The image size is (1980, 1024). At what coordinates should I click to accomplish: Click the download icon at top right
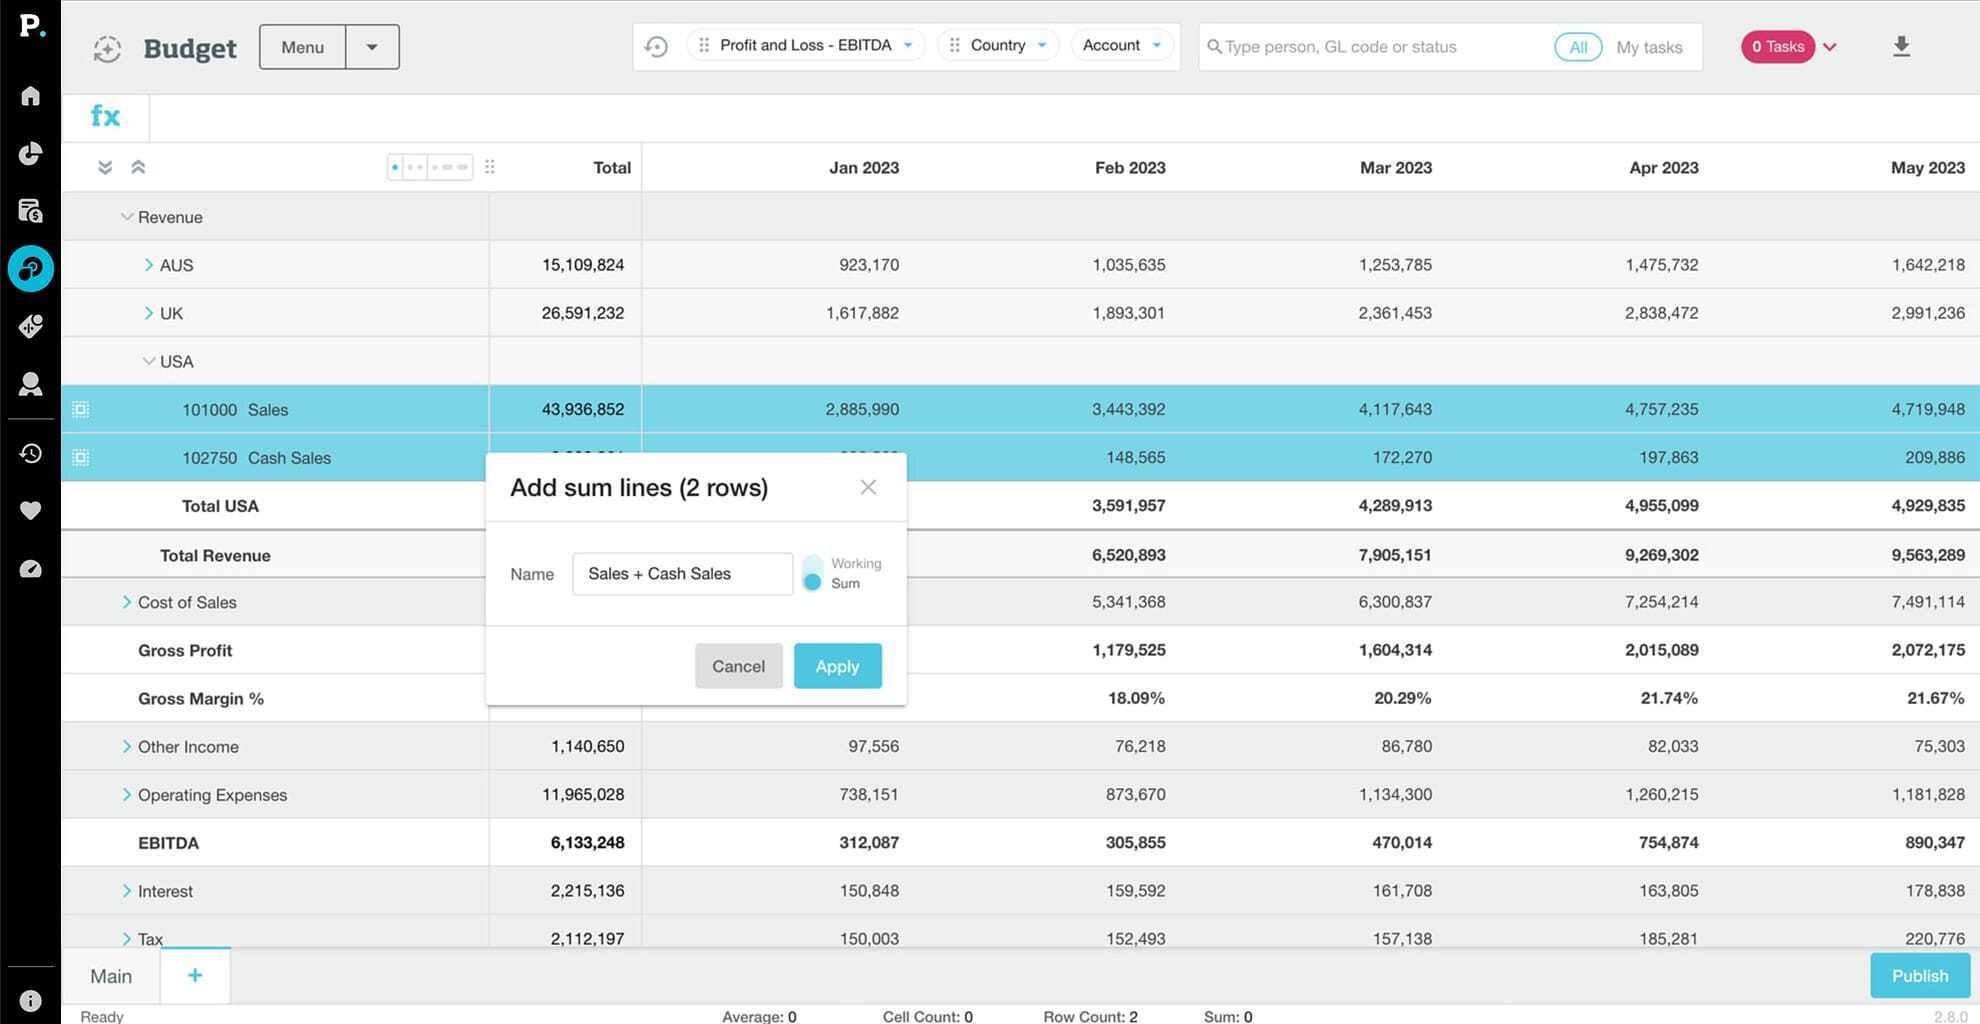tap(1901, 47)
